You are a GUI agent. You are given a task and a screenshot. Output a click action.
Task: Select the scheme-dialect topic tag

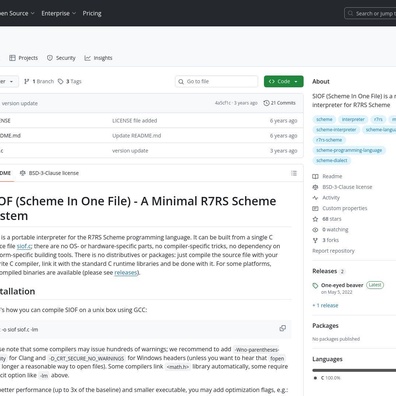pos(332,160)
